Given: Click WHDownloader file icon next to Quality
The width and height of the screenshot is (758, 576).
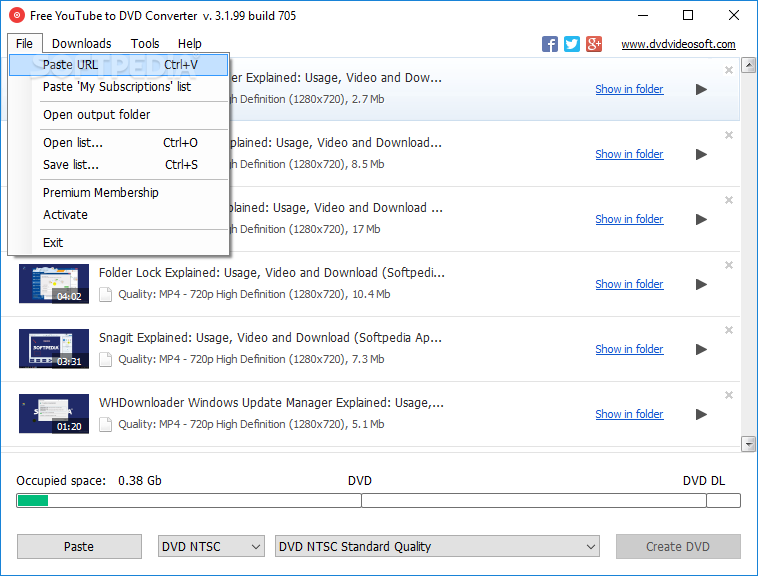Looking at the screenshot, I should pyautogui.click(x=105, y=424).
